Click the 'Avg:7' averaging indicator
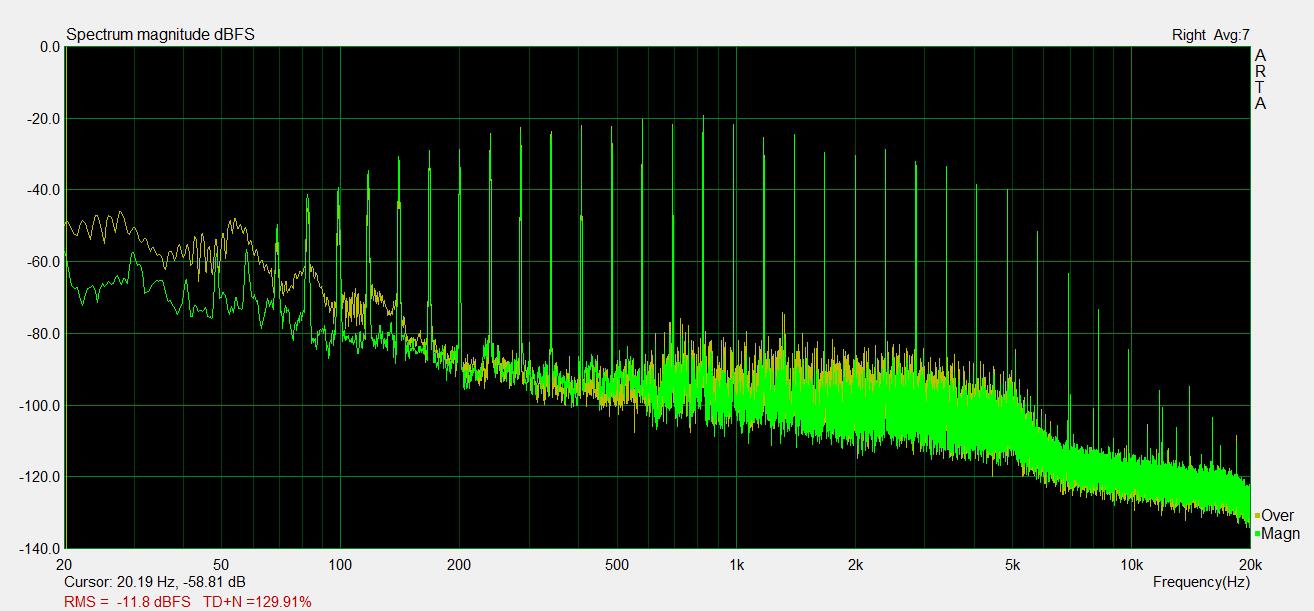 (1232, 35)
